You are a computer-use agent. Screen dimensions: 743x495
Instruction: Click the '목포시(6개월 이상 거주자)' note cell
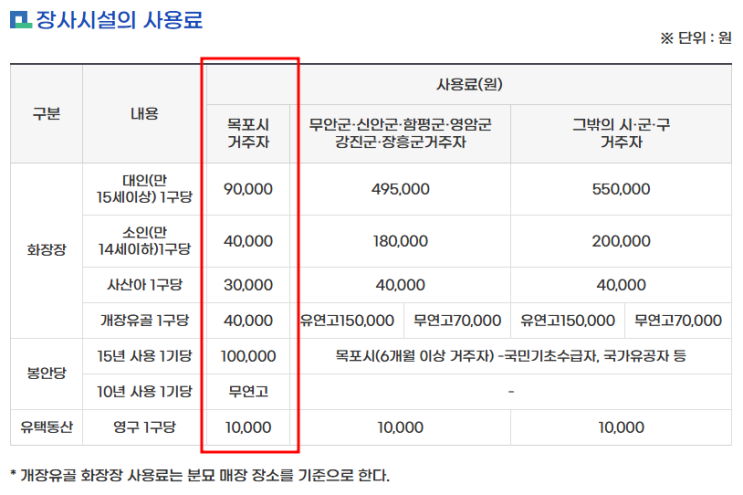pyautogui.click(x=511, y=356)
